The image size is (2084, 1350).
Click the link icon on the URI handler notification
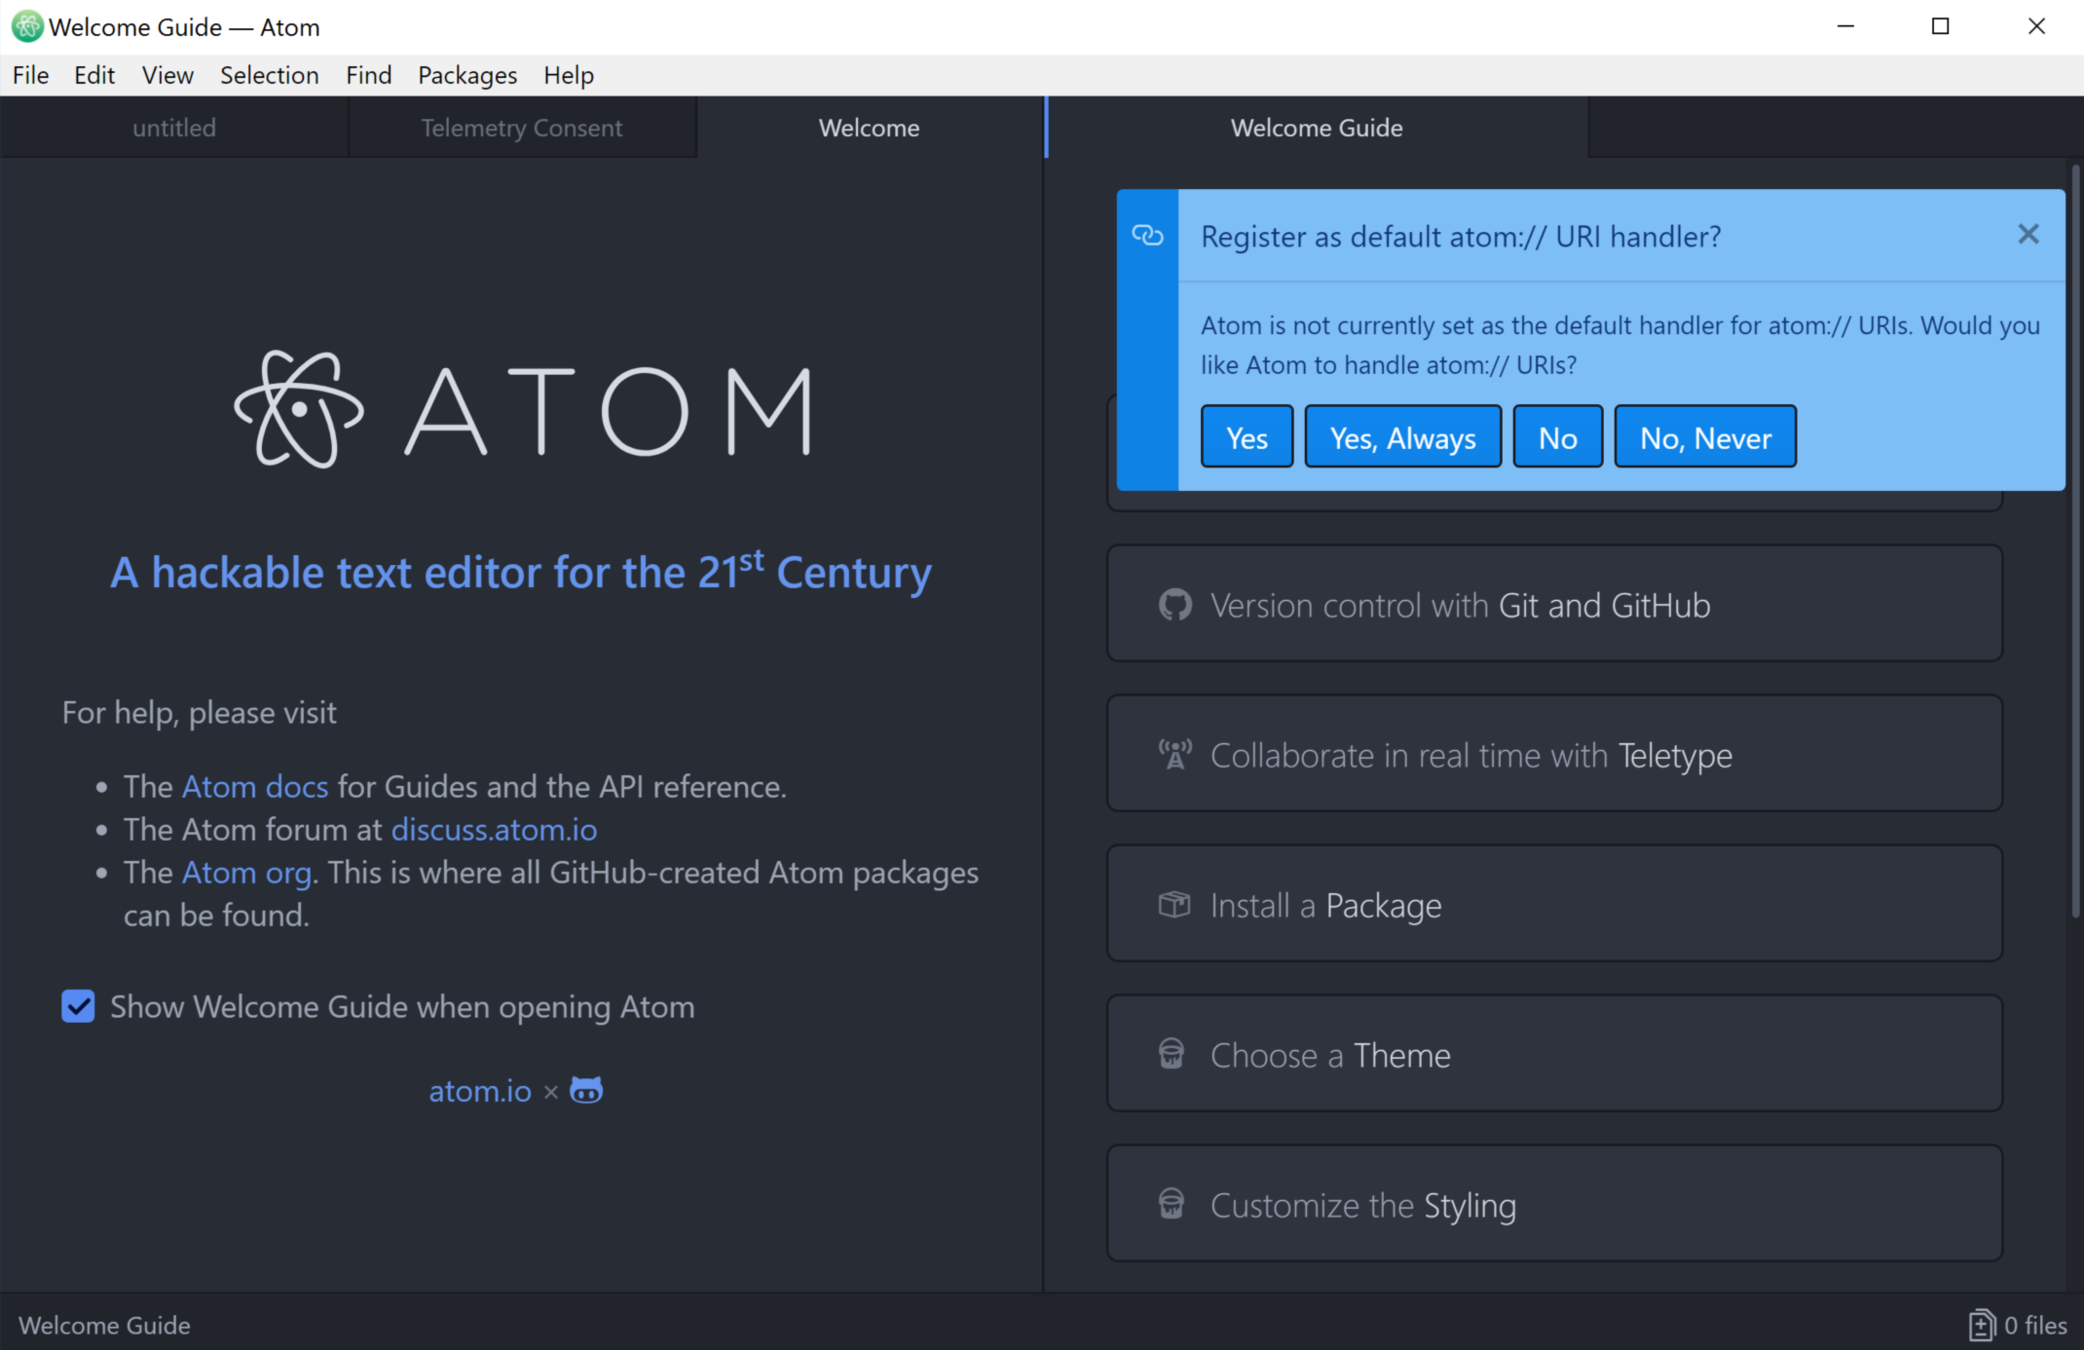point(1147,236)
